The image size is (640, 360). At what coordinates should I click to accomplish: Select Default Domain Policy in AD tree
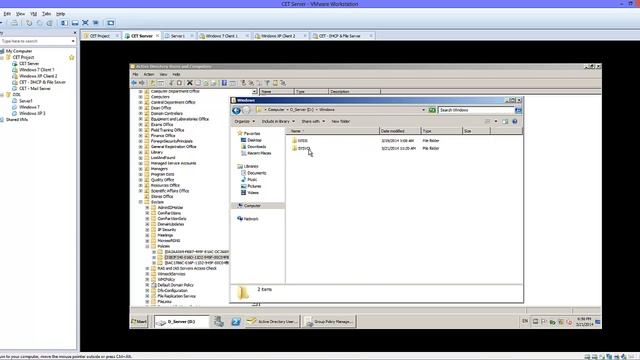pos(176,285)
